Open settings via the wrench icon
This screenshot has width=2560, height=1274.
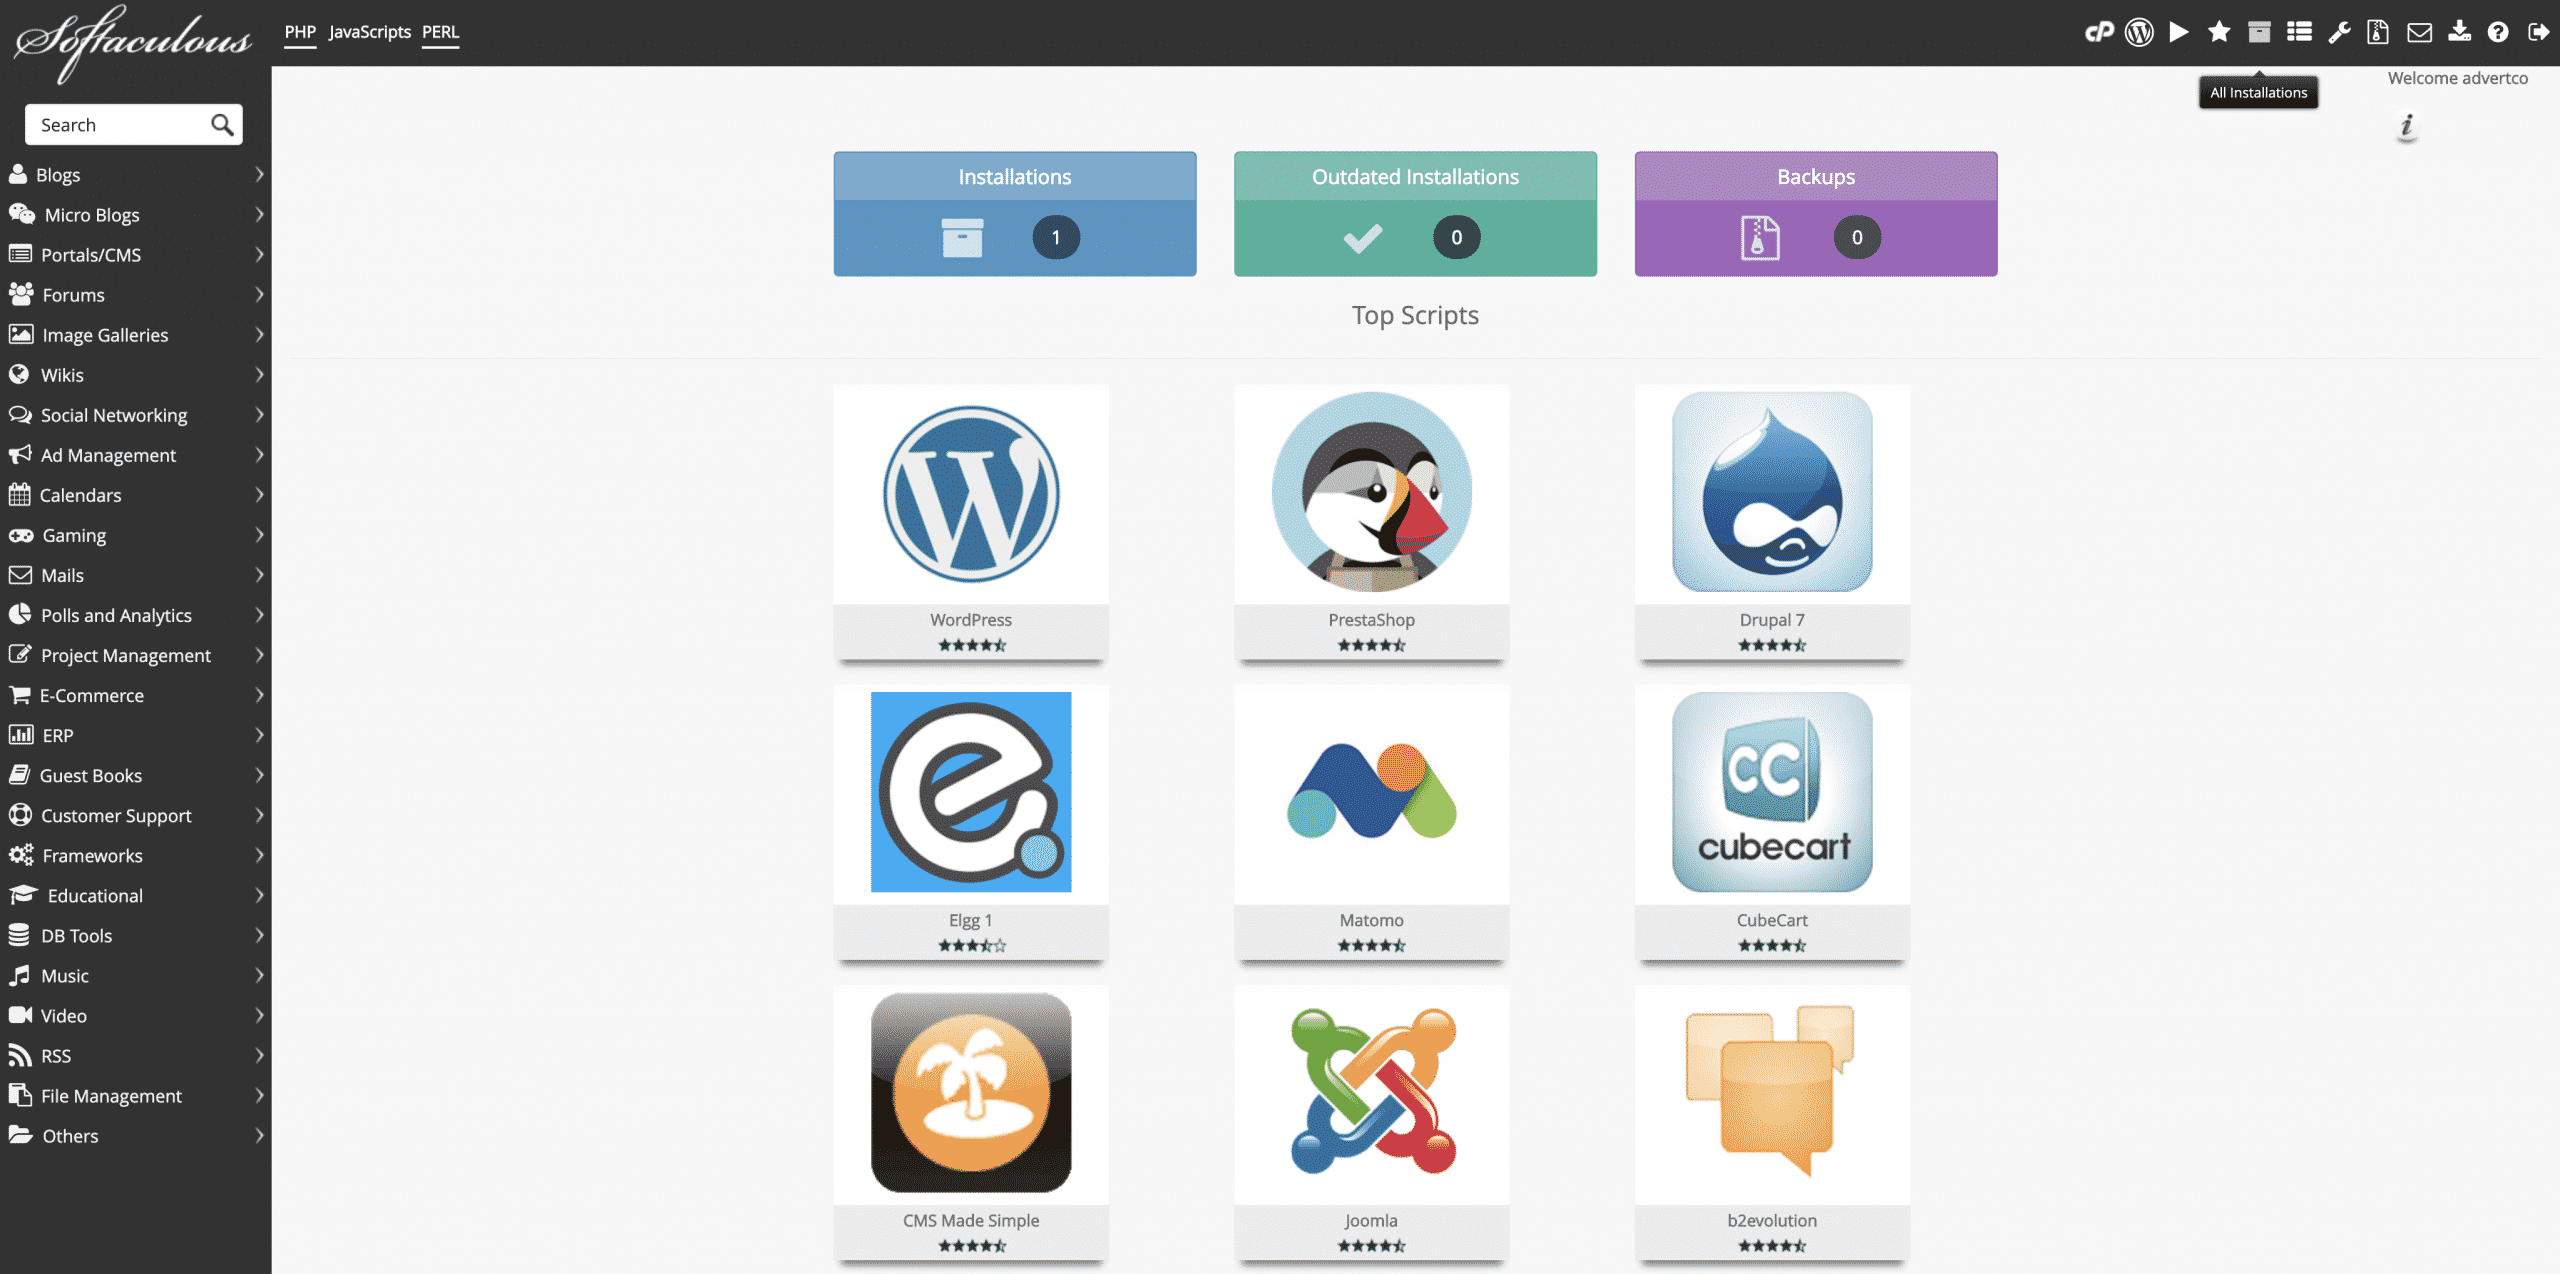(x=2339, y=32)
